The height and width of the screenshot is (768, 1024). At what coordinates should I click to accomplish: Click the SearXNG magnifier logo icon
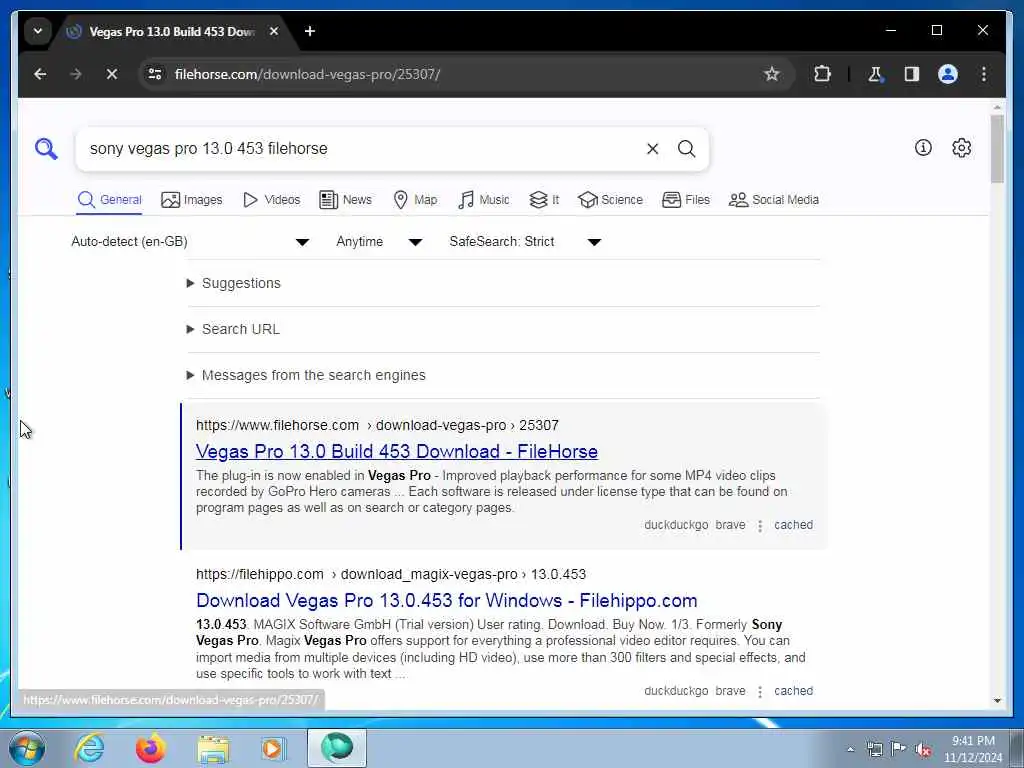(46, 149)
